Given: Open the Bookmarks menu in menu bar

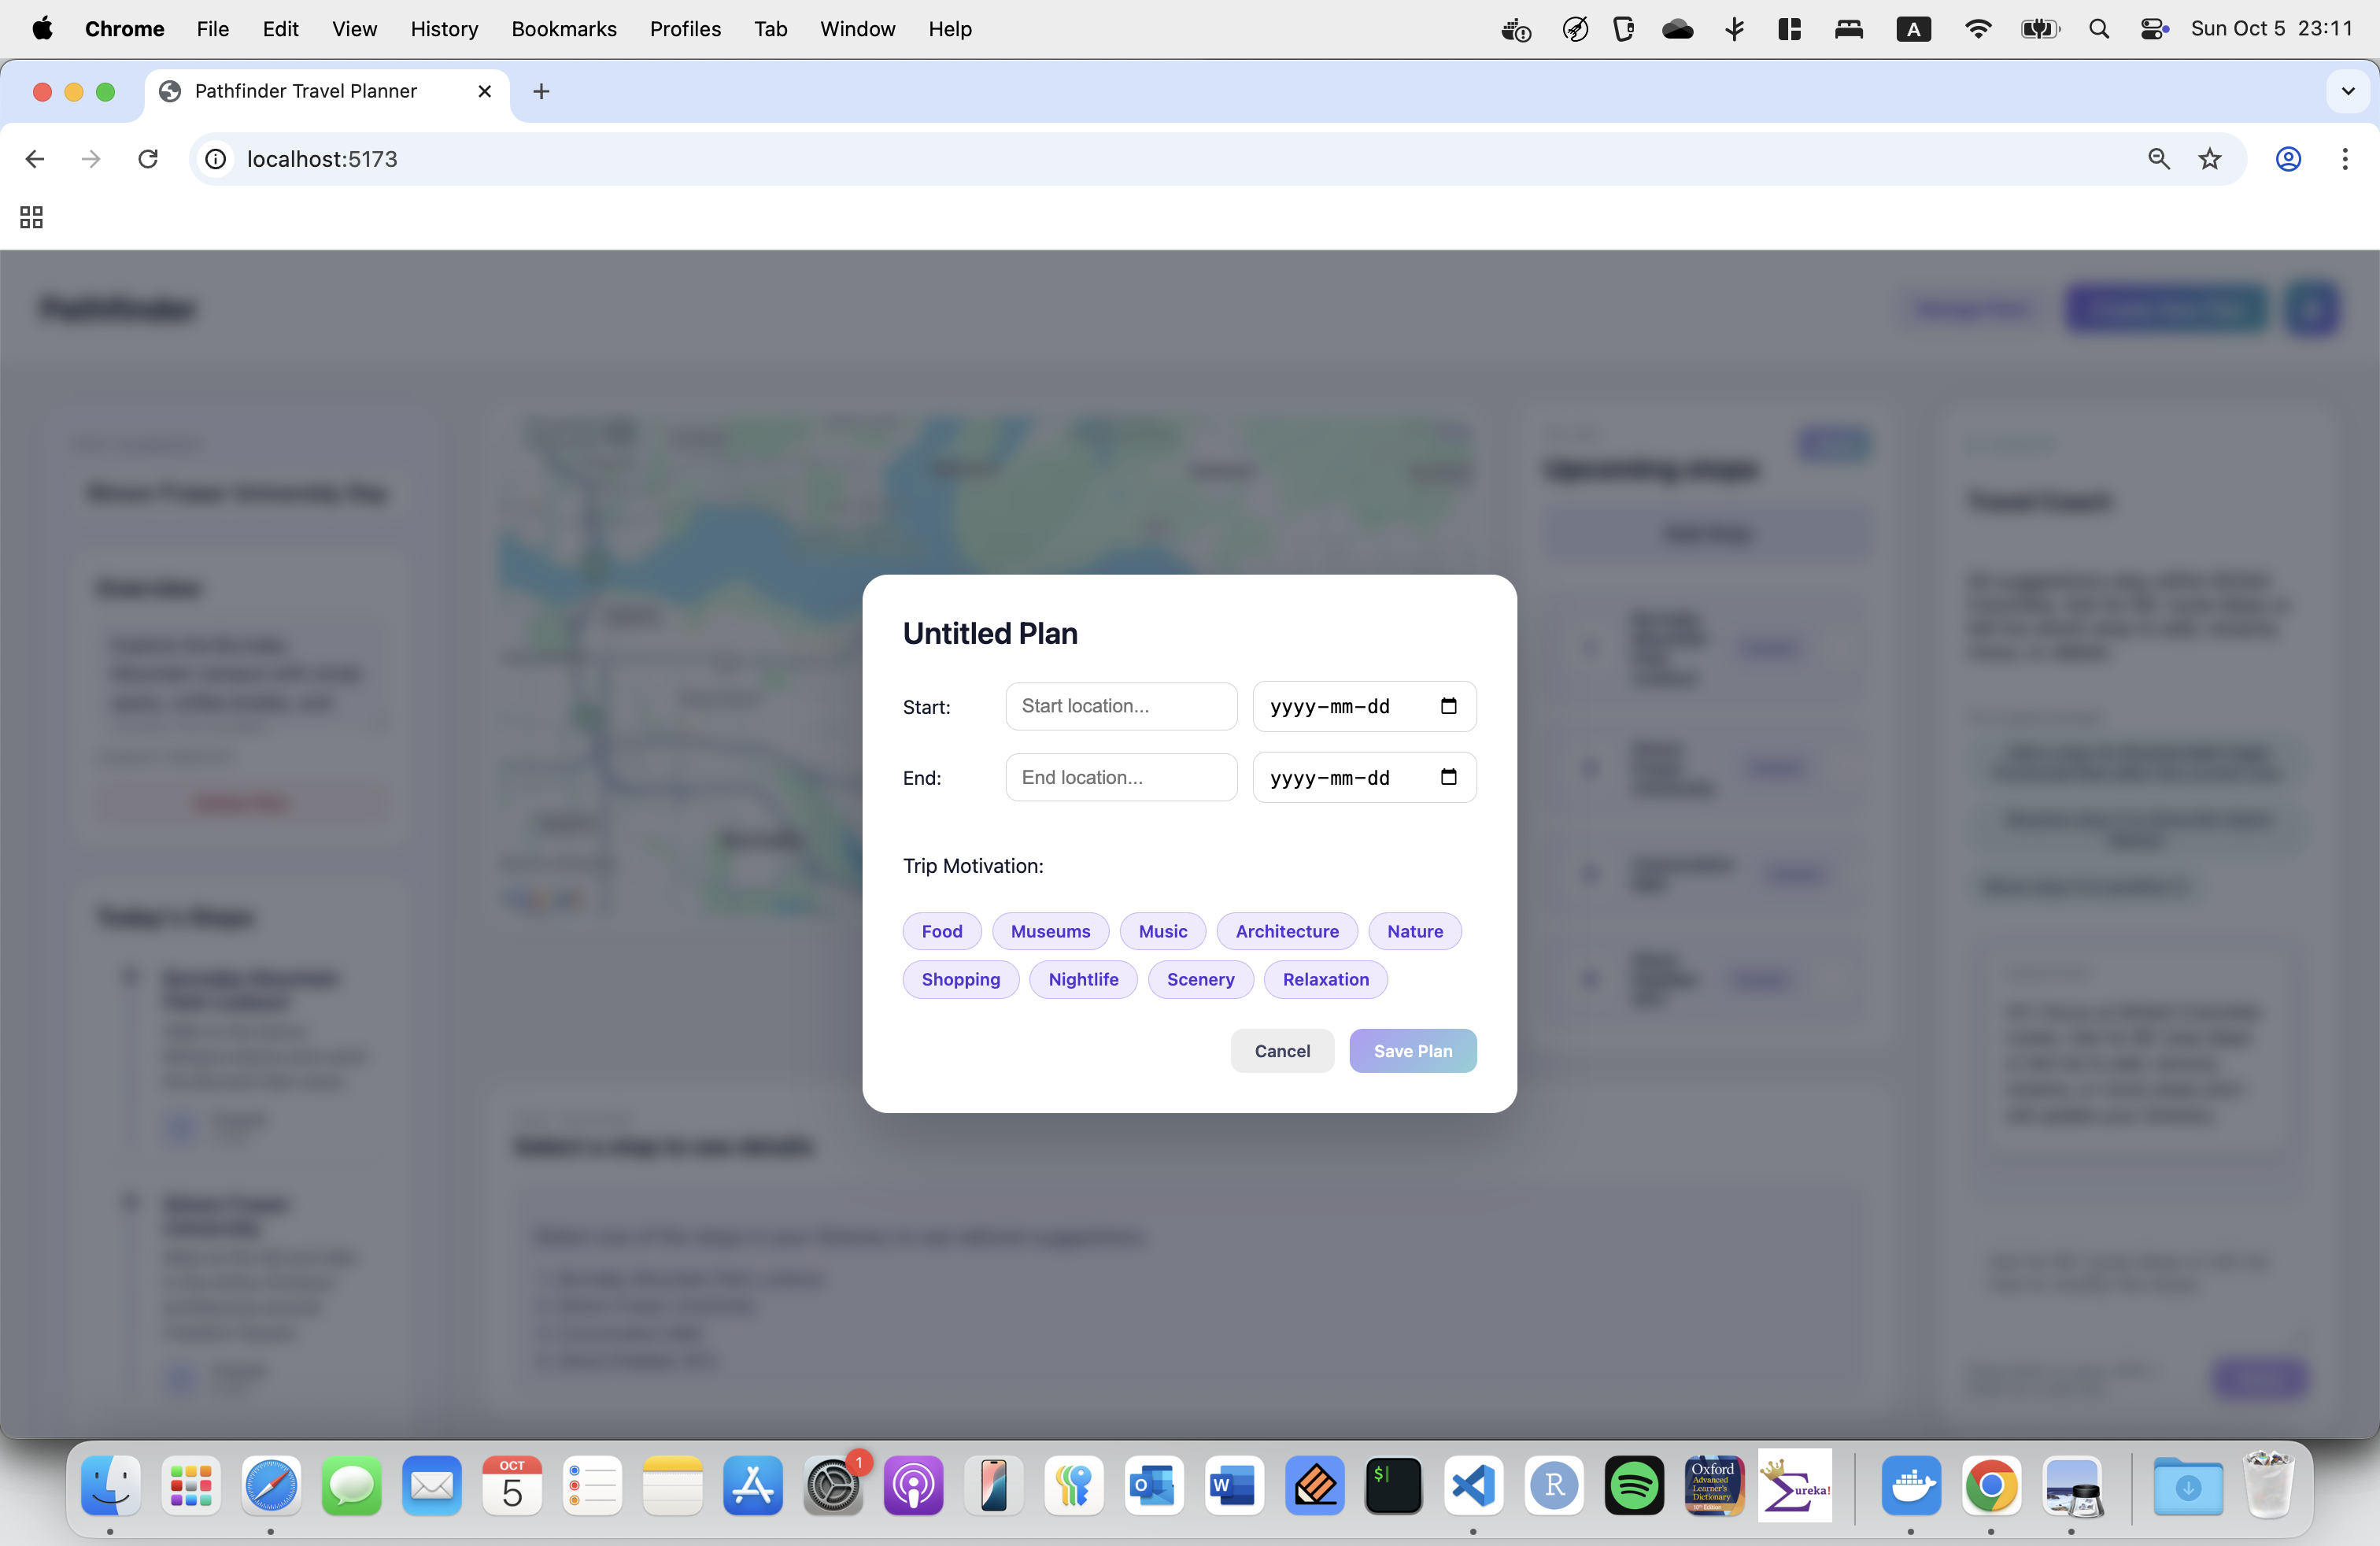Looking at the screenshot, I should click(x=563, y=29).
